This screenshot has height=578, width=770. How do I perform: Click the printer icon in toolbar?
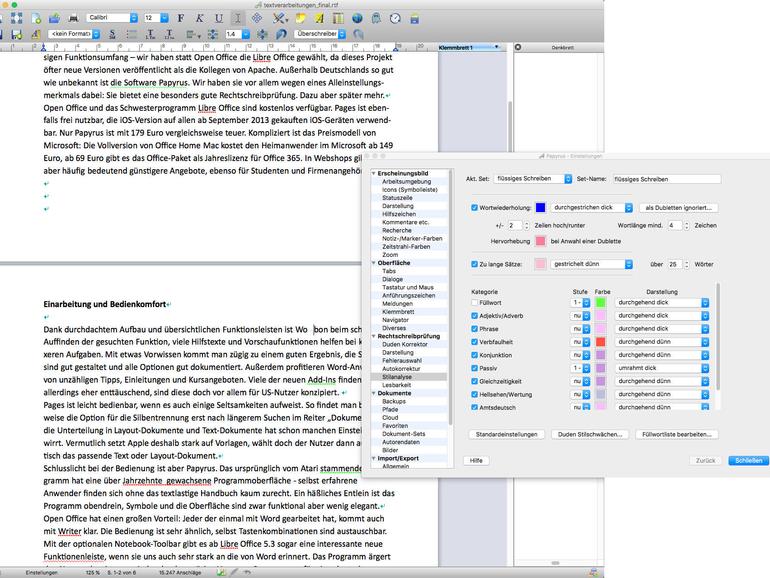coord(73,18)
